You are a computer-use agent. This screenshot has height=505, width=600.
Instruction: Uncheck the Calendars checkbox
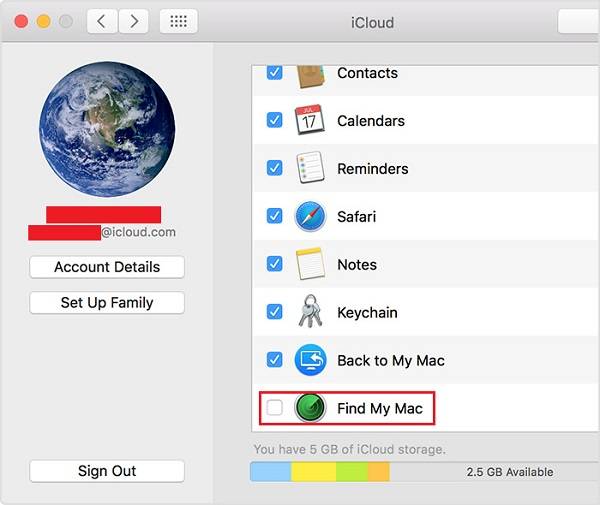274,120
